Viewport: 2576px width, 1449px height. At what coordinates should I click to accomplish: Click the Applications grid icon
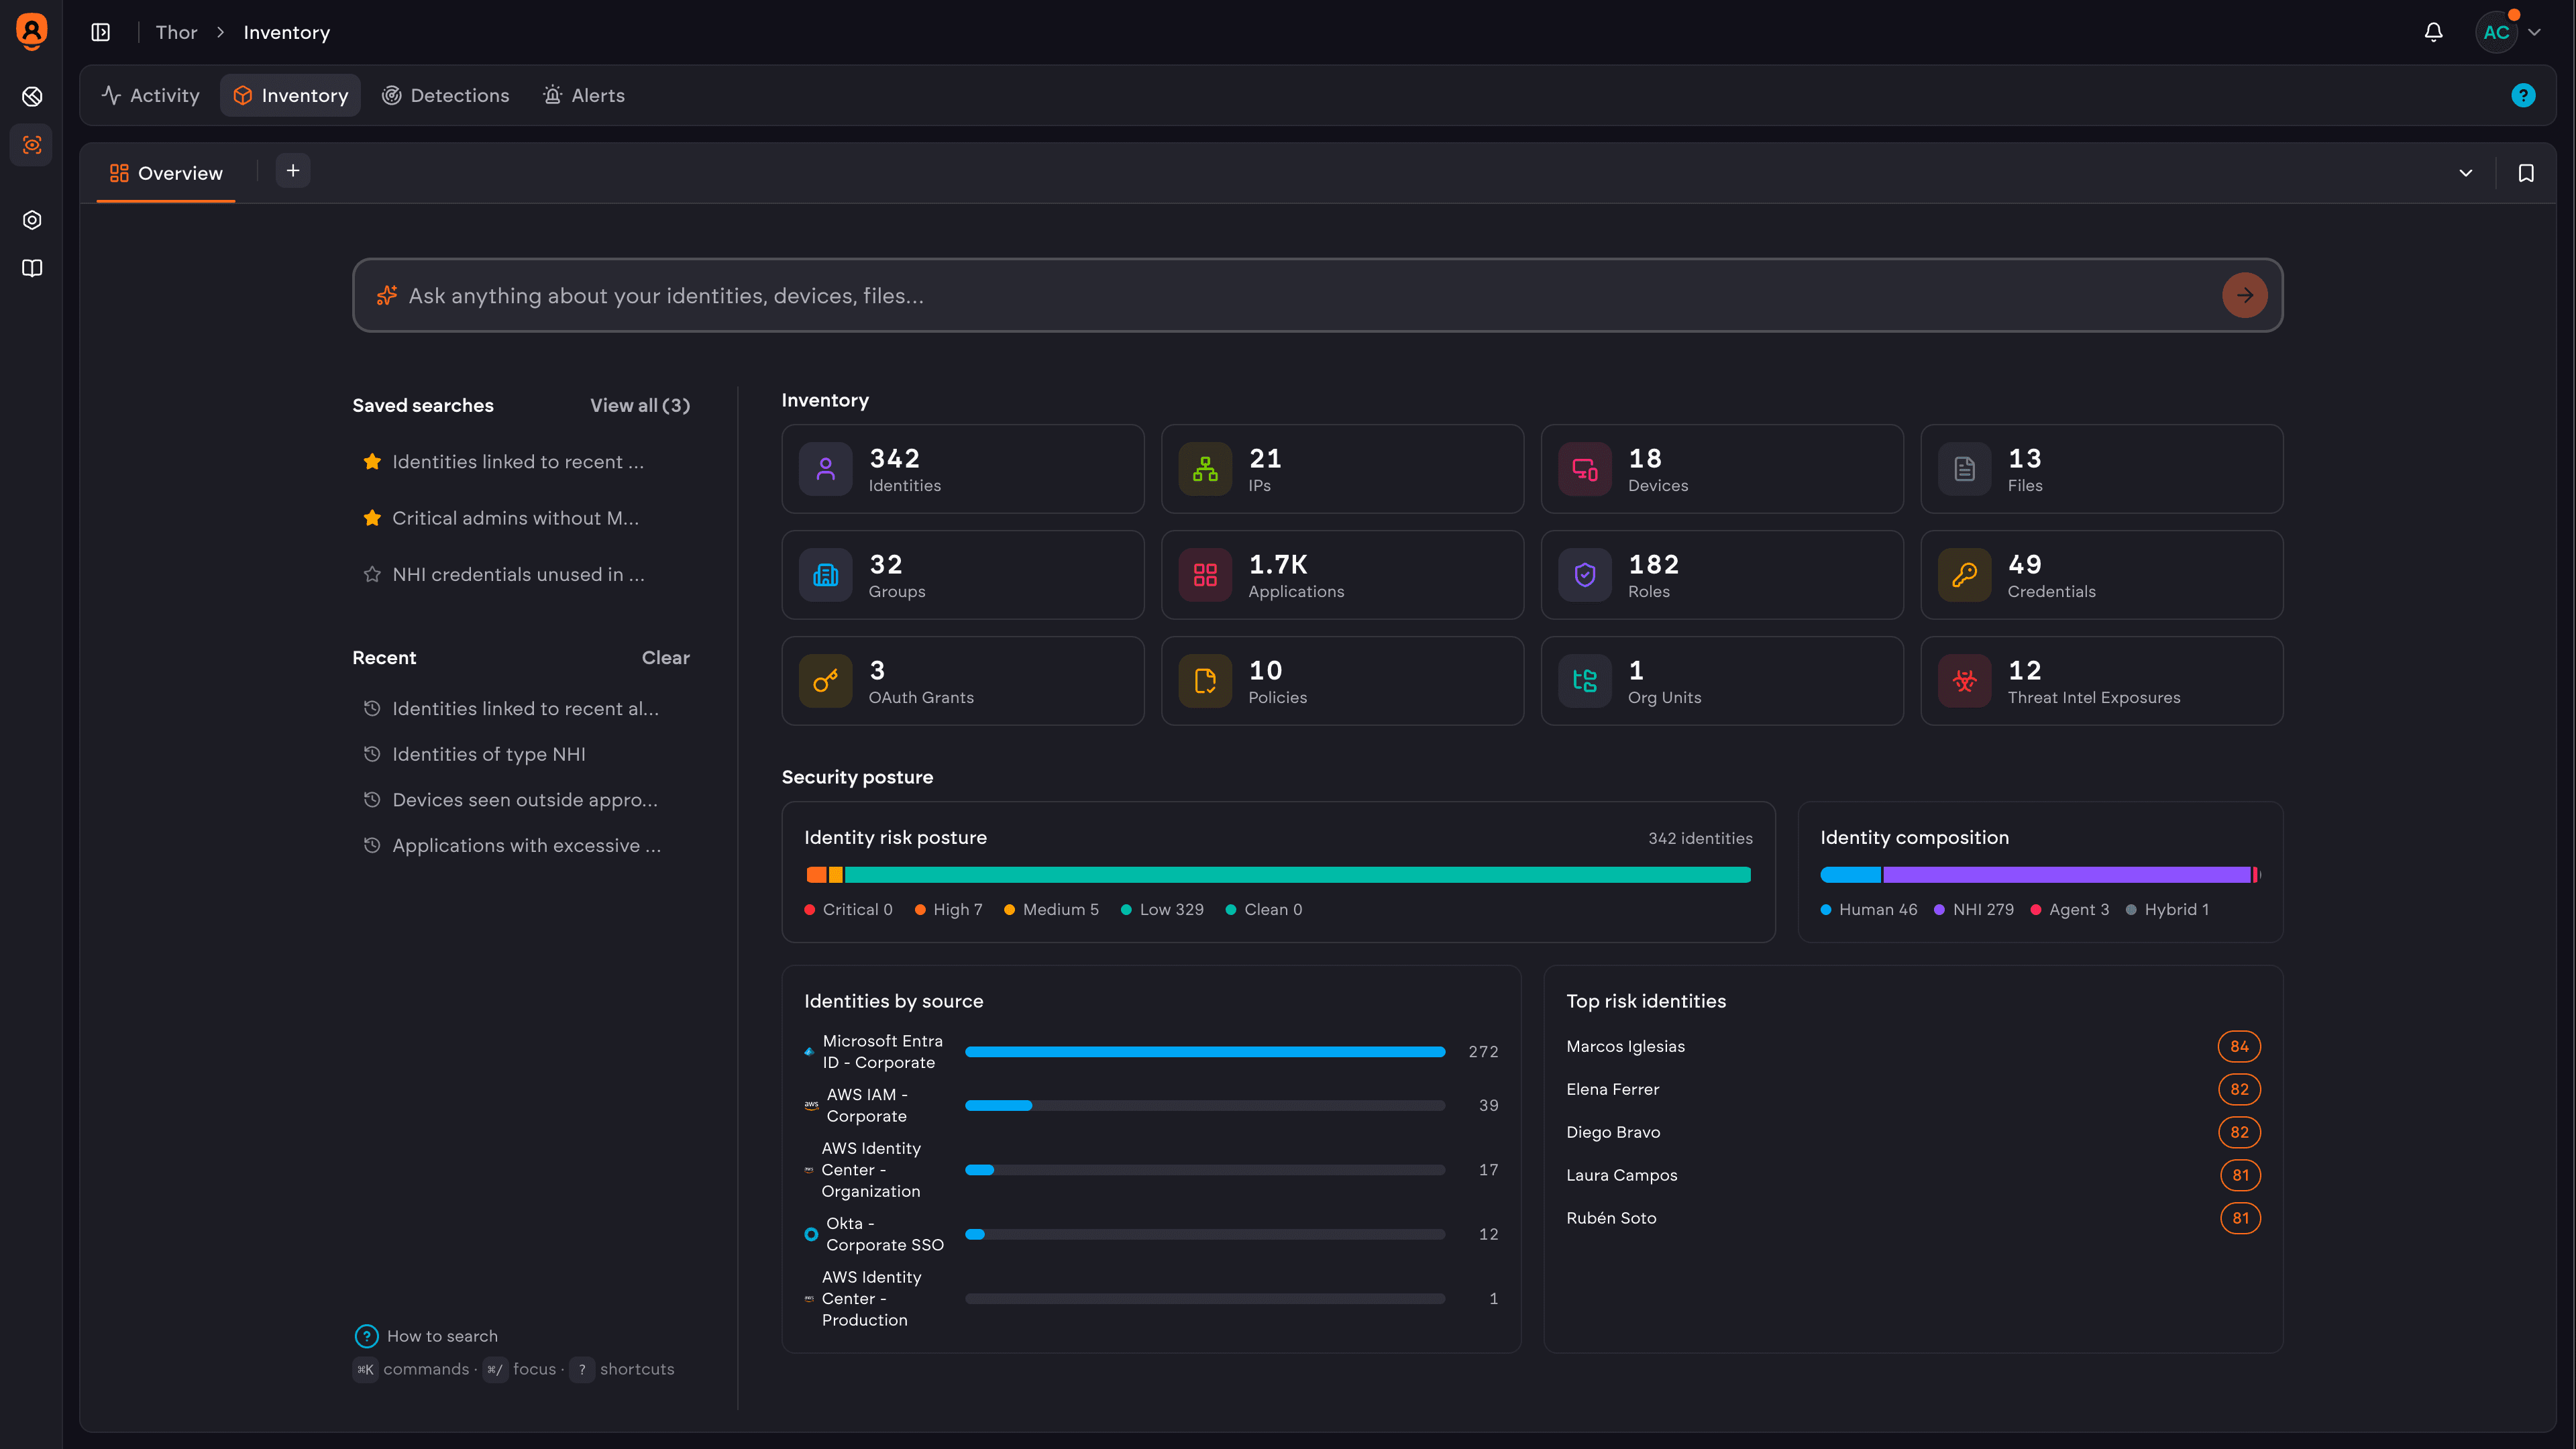[x=1205, y=575]
